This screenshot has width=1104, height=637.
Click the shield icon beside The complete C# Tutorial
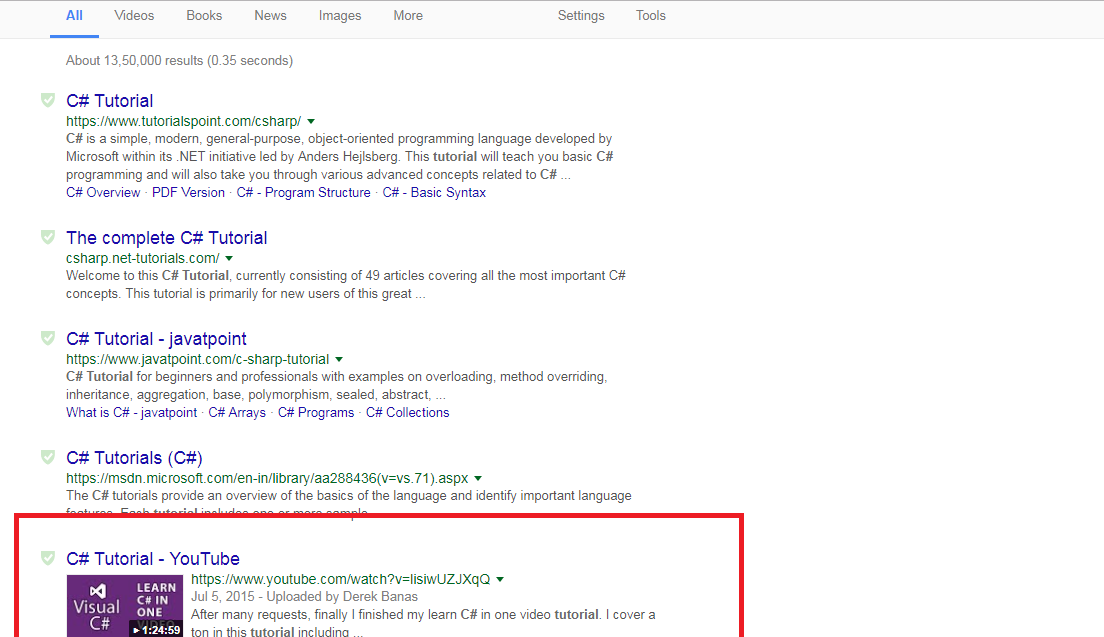click(48, 237)
